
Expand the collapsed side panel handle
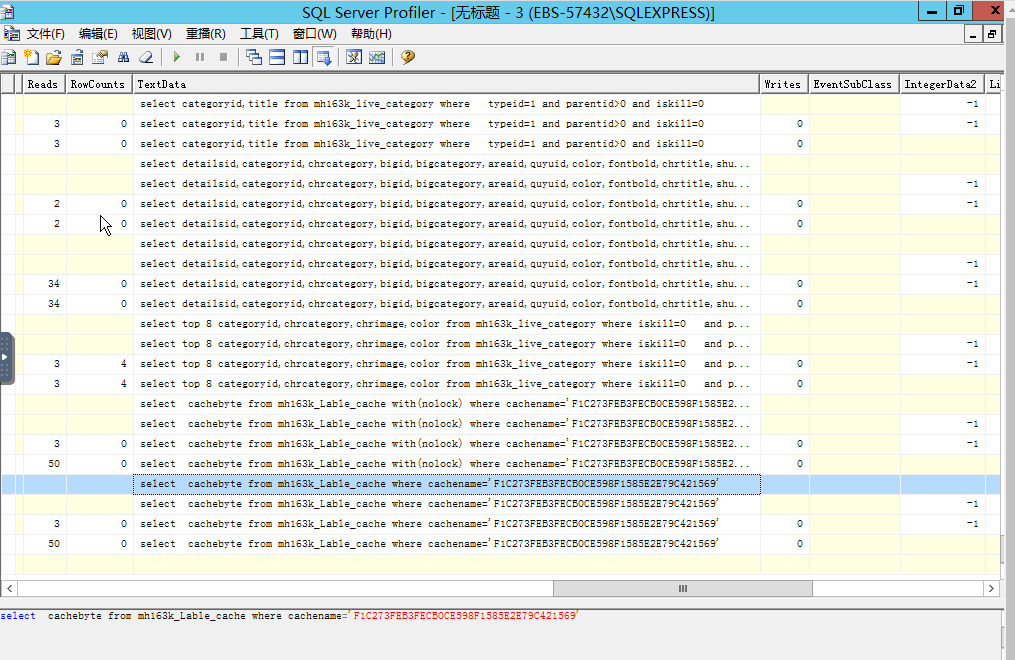click(x=5, y=357)
